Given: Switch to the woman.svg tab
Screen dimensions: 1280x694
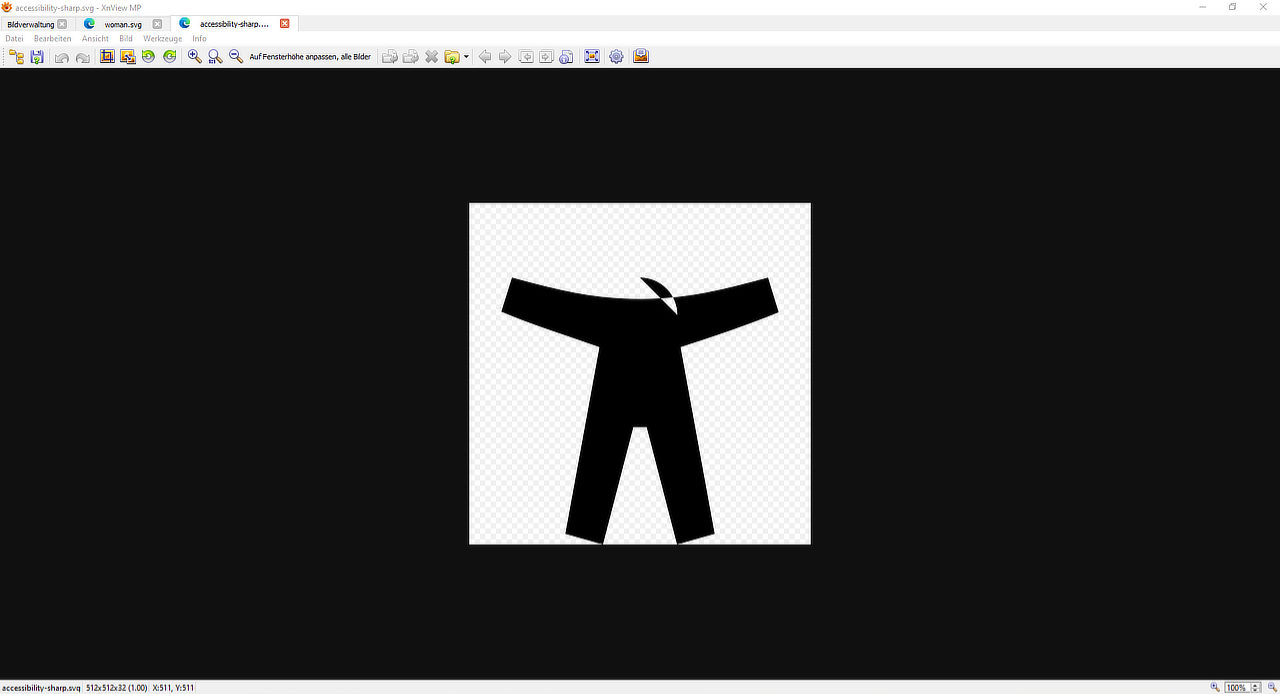Looking at the screenshot, I should [123, 24].
